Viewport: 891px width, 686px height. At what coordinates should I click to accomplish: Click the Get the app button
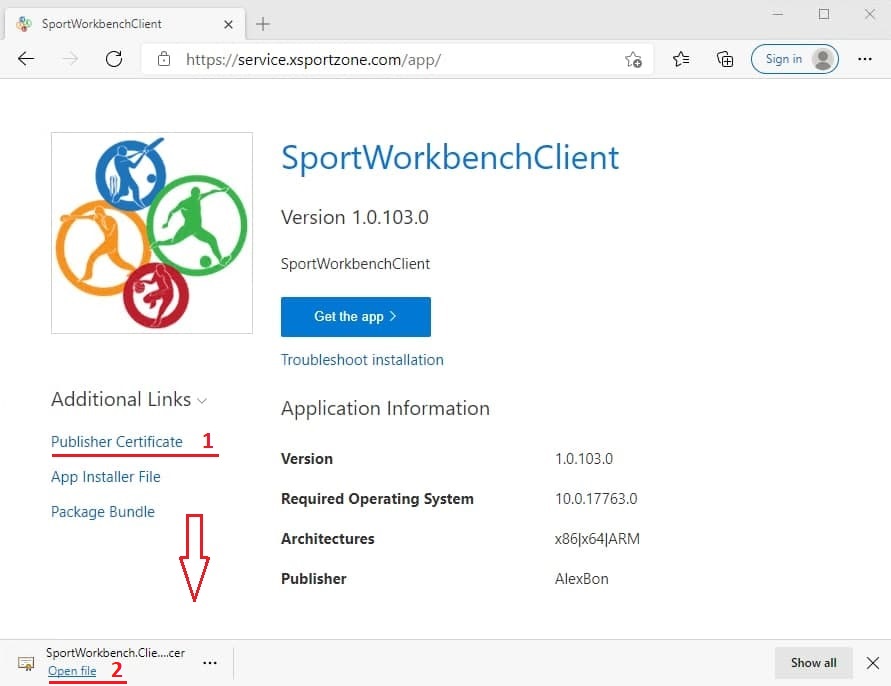355,316
